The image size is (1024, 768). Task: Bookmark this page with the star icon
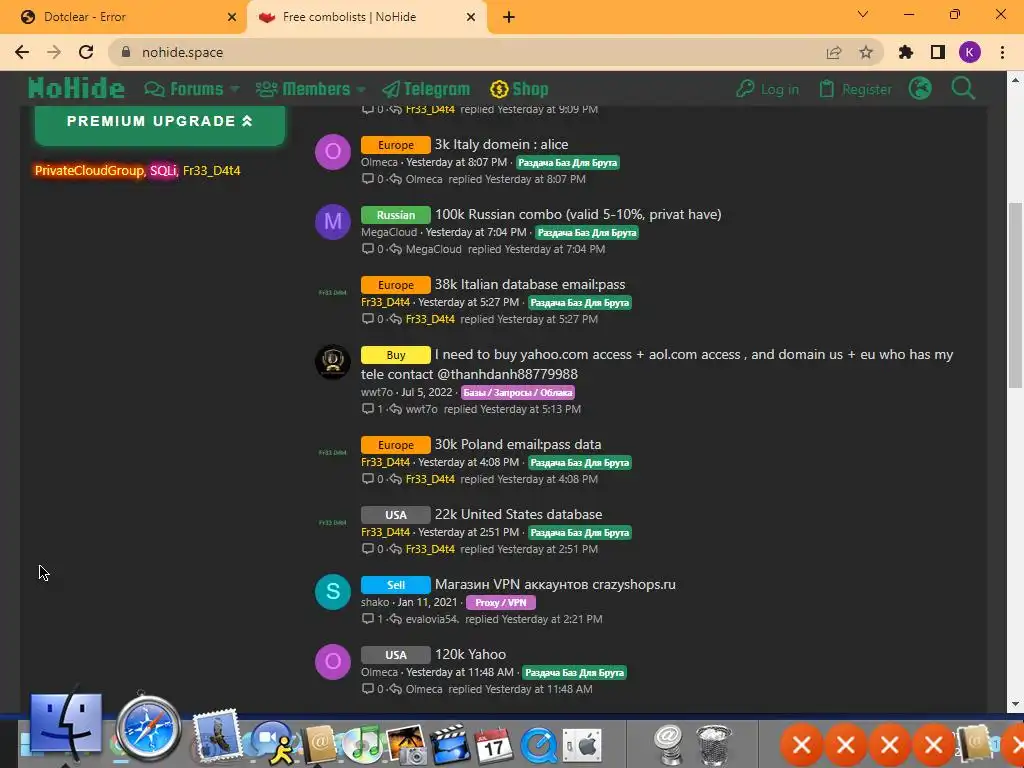tap(866, 52)
